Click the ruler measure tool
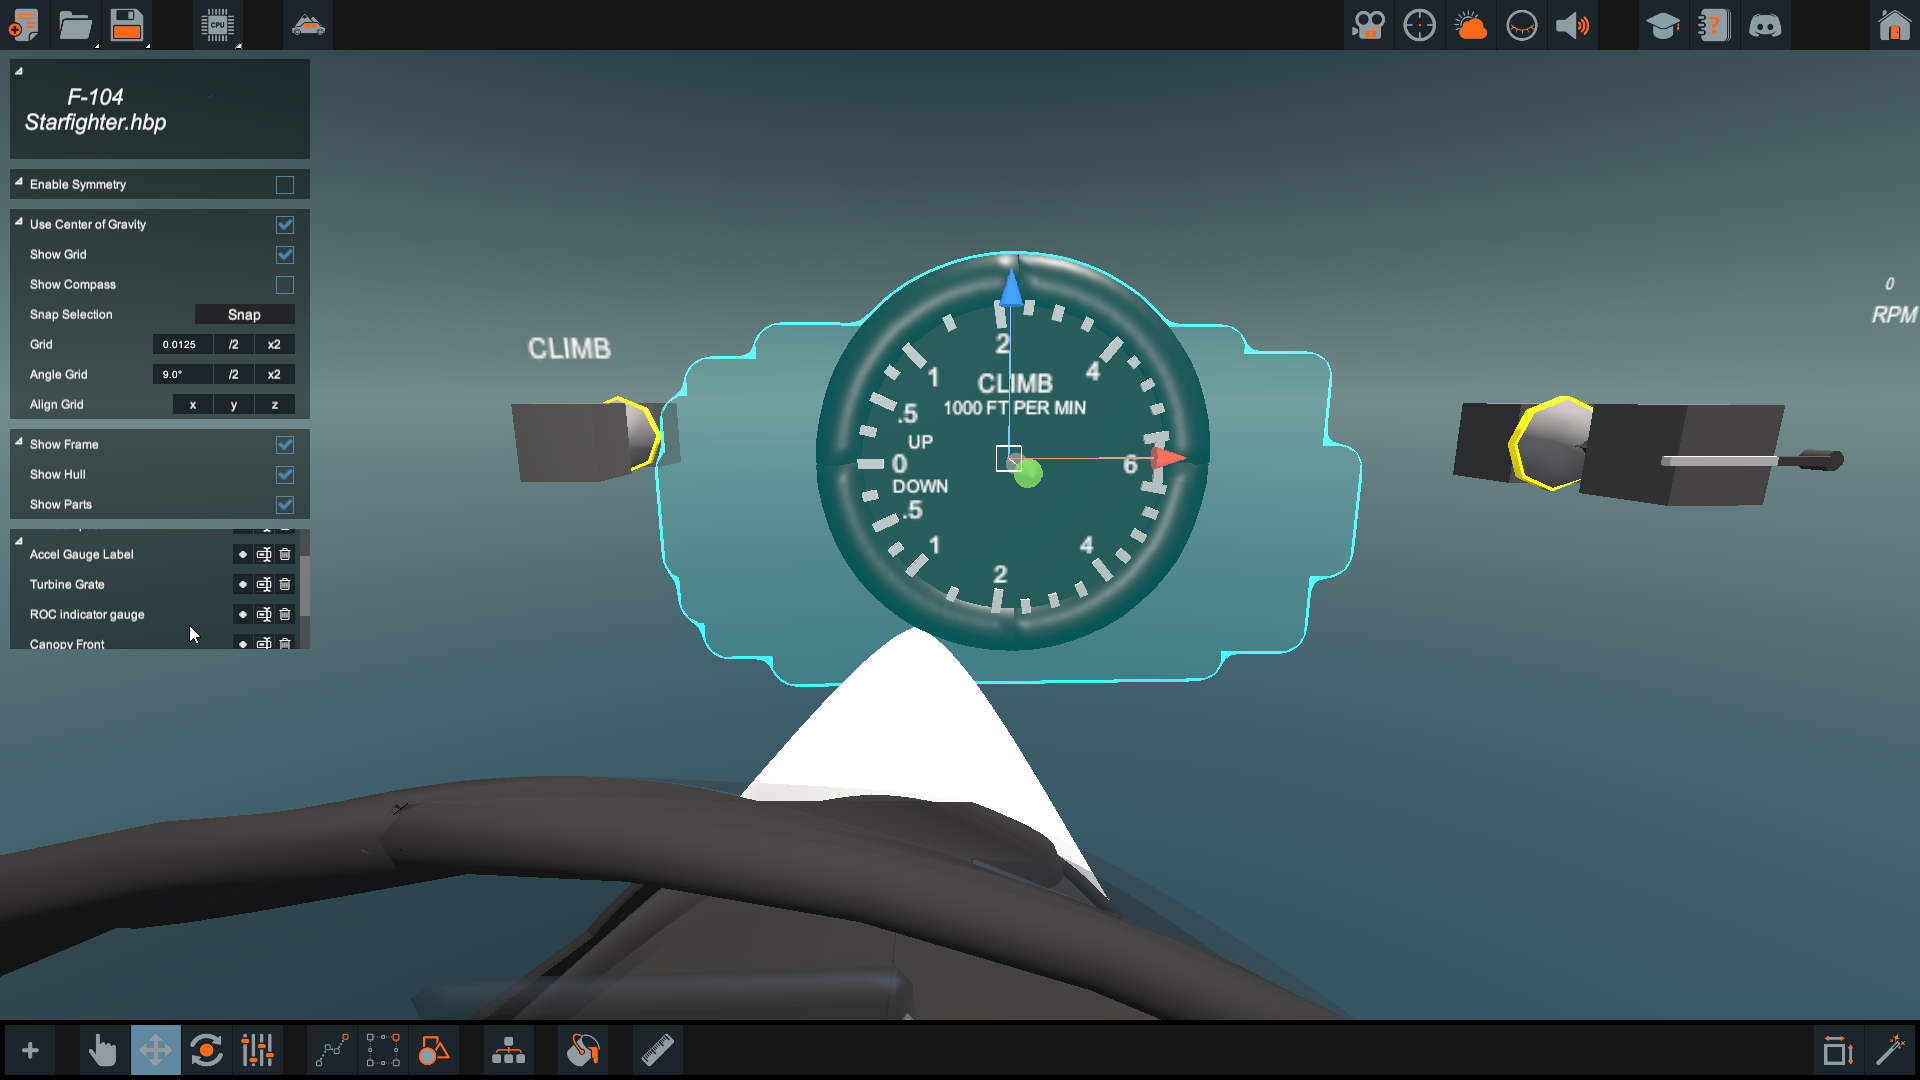 [x=657, y=1050]
